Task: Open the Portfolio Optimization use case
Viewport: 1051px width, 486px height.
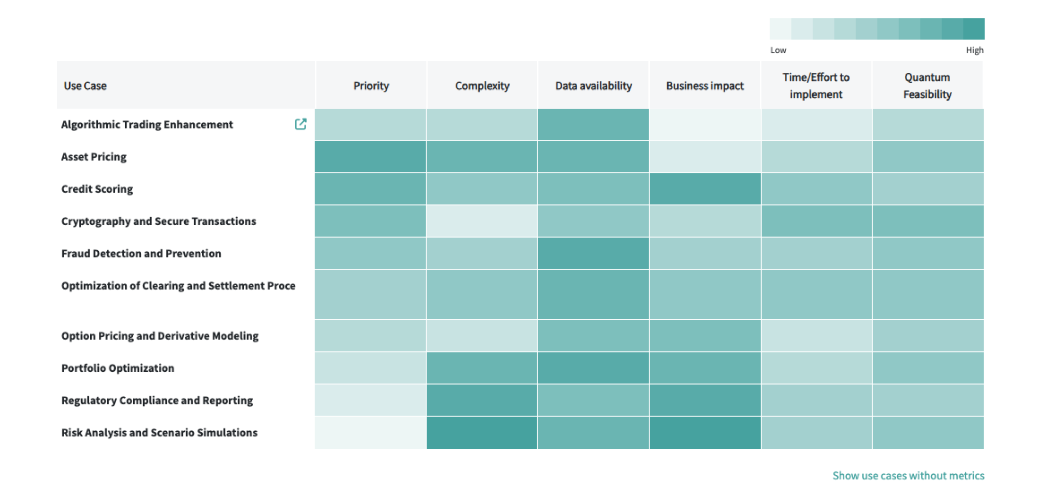Action: tap(118, 368)
